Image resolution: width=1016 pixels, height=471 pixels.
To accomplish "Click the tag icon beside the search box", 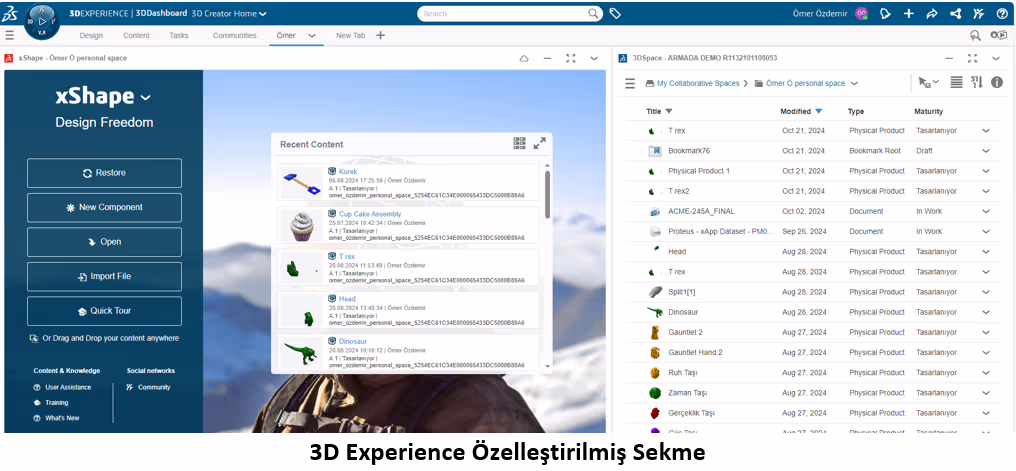I will point(615,13).
